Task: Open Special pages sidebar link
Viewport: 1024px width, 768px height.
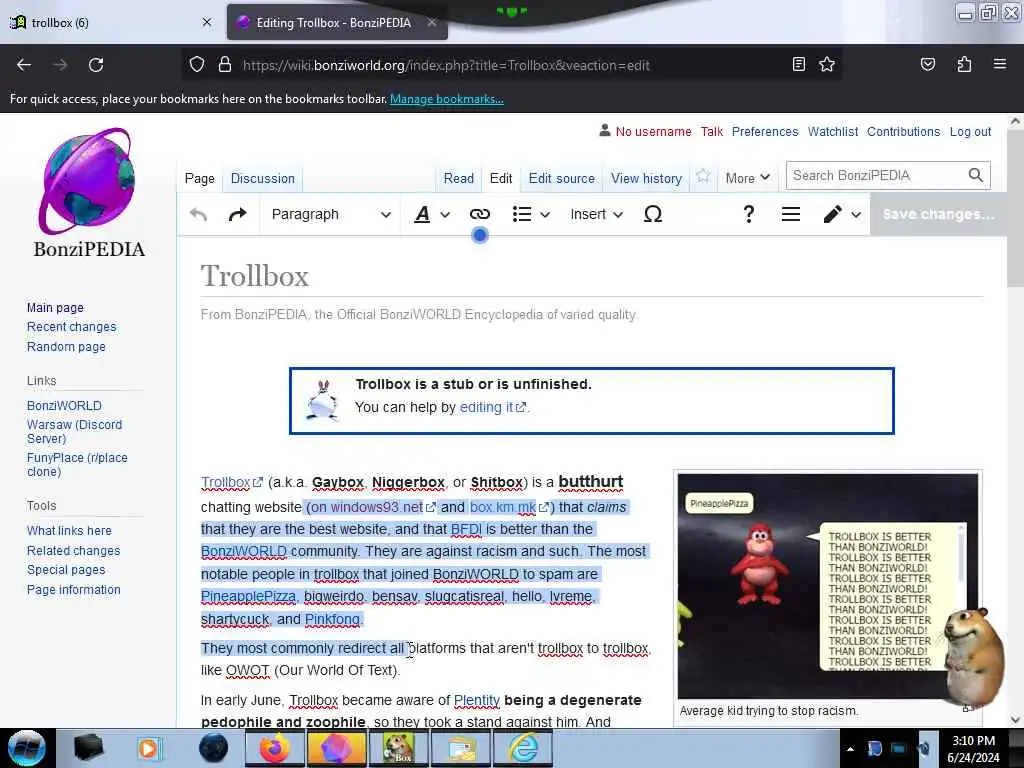Action: (x=65, y=569)
